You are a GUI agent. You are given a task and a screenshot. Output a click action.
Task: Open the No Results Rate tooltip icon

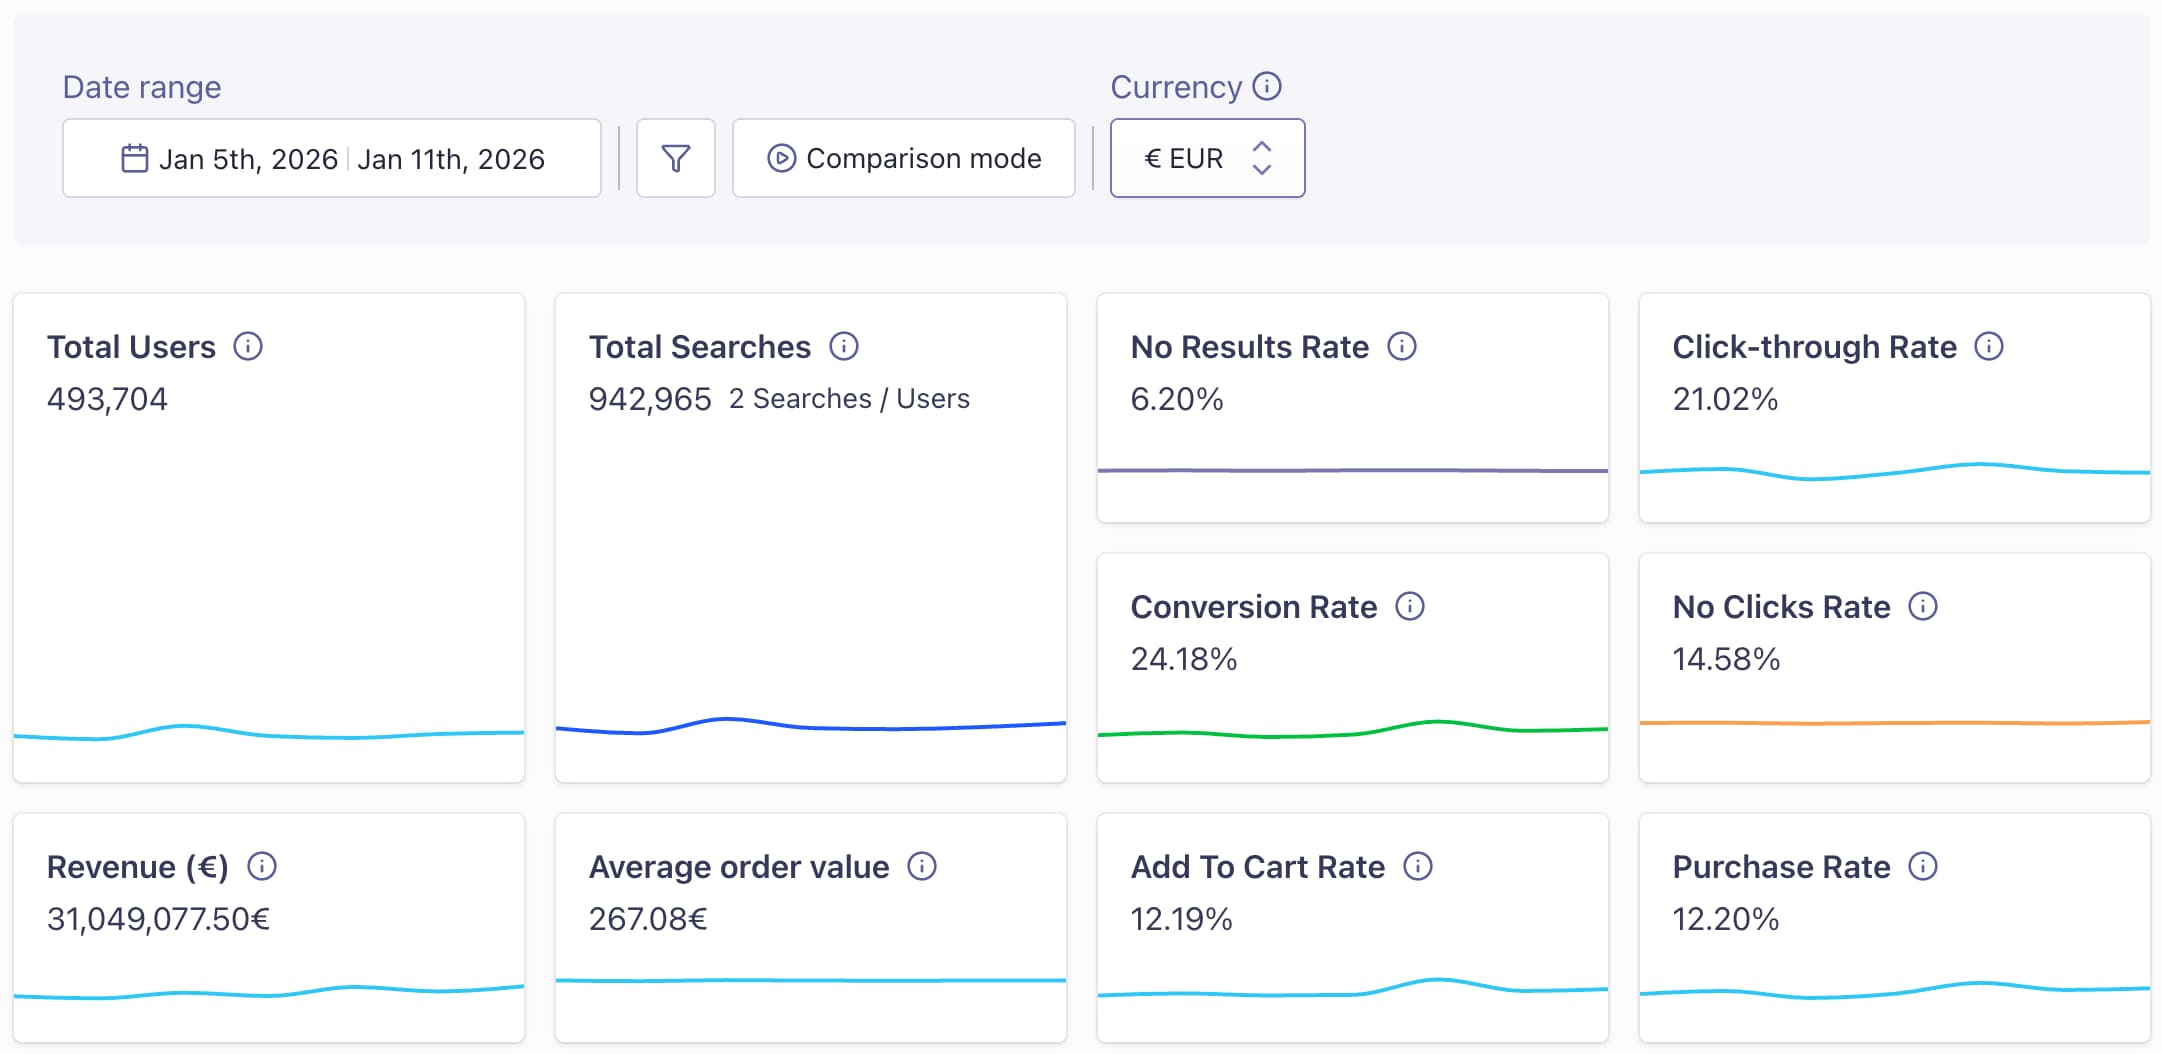[1402, 346]
